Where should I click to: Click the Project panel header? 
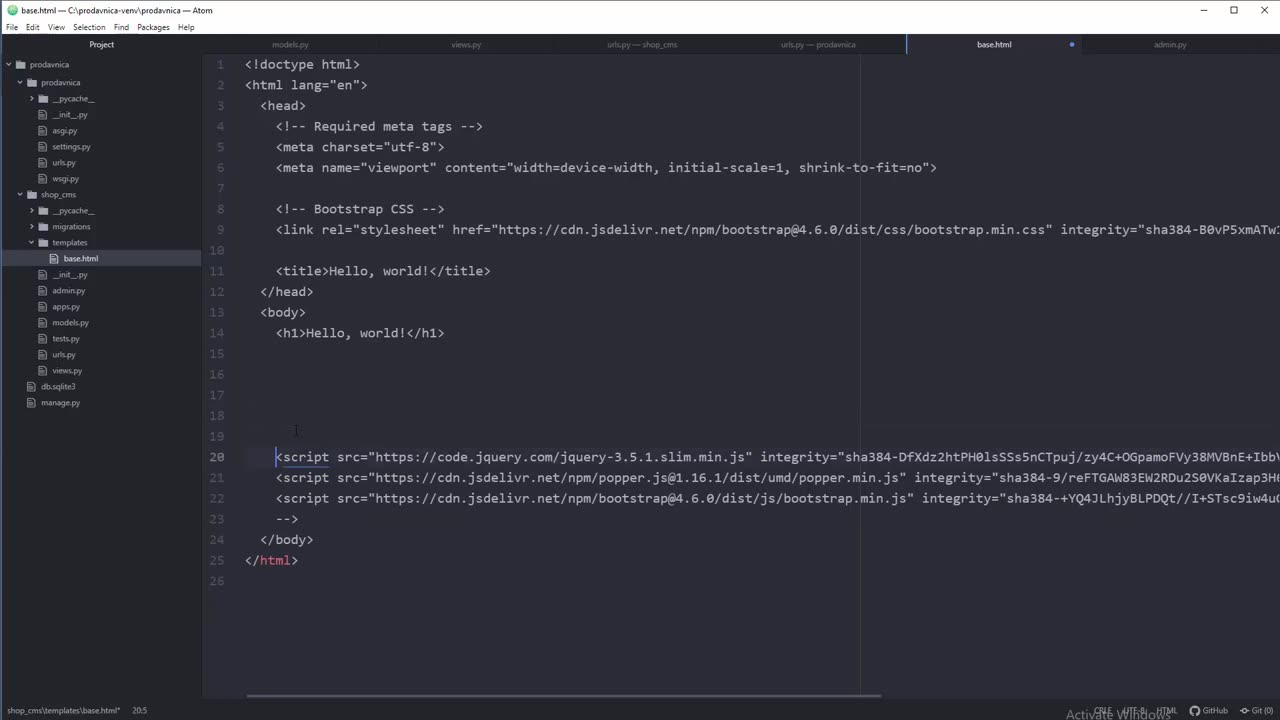101,45
